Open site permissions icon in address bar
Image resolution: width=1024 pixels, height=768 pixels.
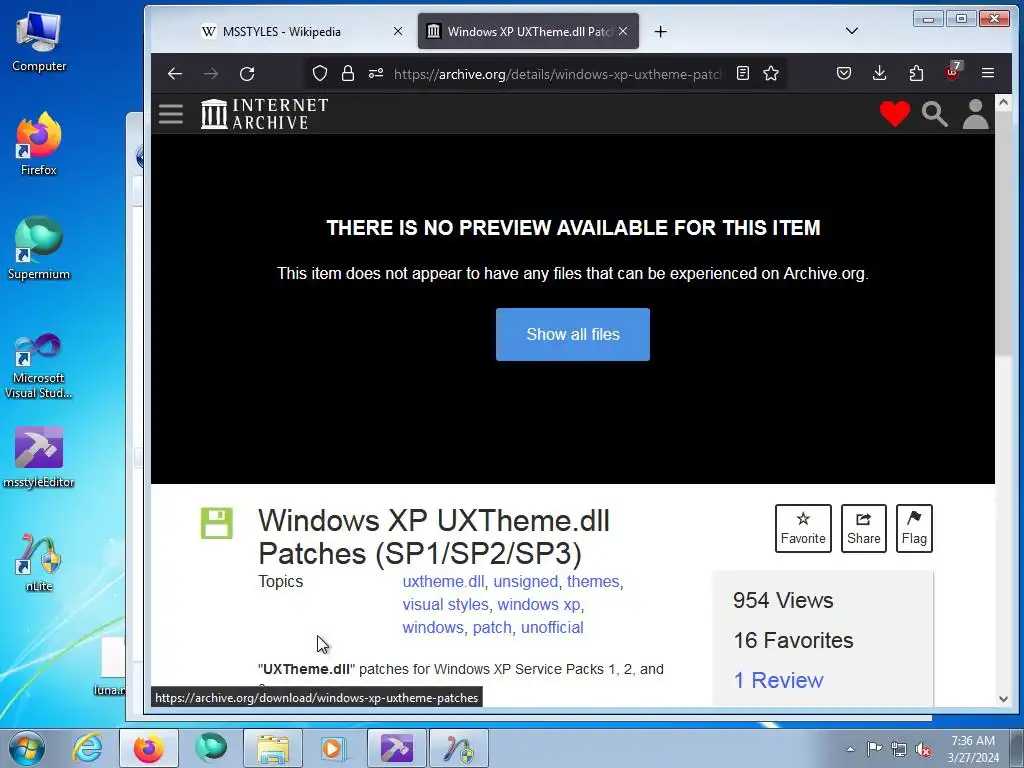pyautogui.click(x=376, y=73)
